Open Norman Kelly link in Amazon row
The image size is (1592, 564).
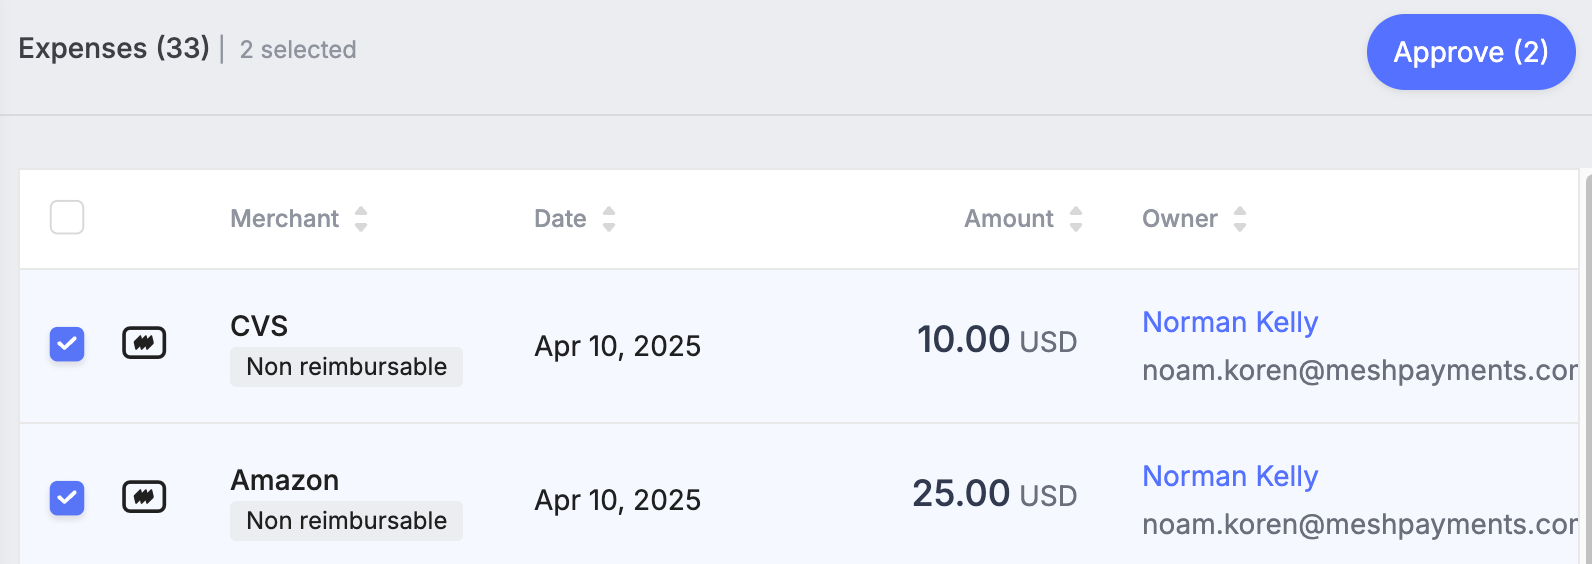1230,476
